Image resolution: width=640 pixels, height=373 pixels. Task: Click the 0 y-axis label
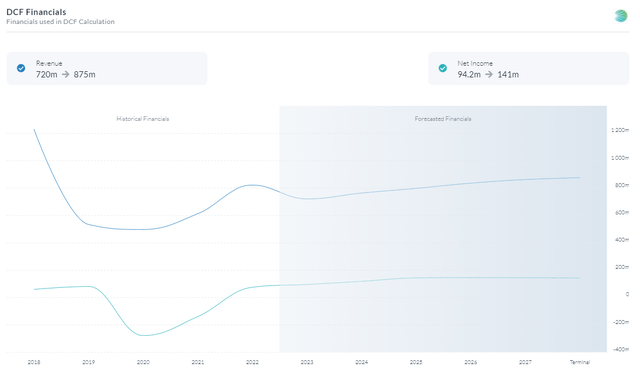627,294
